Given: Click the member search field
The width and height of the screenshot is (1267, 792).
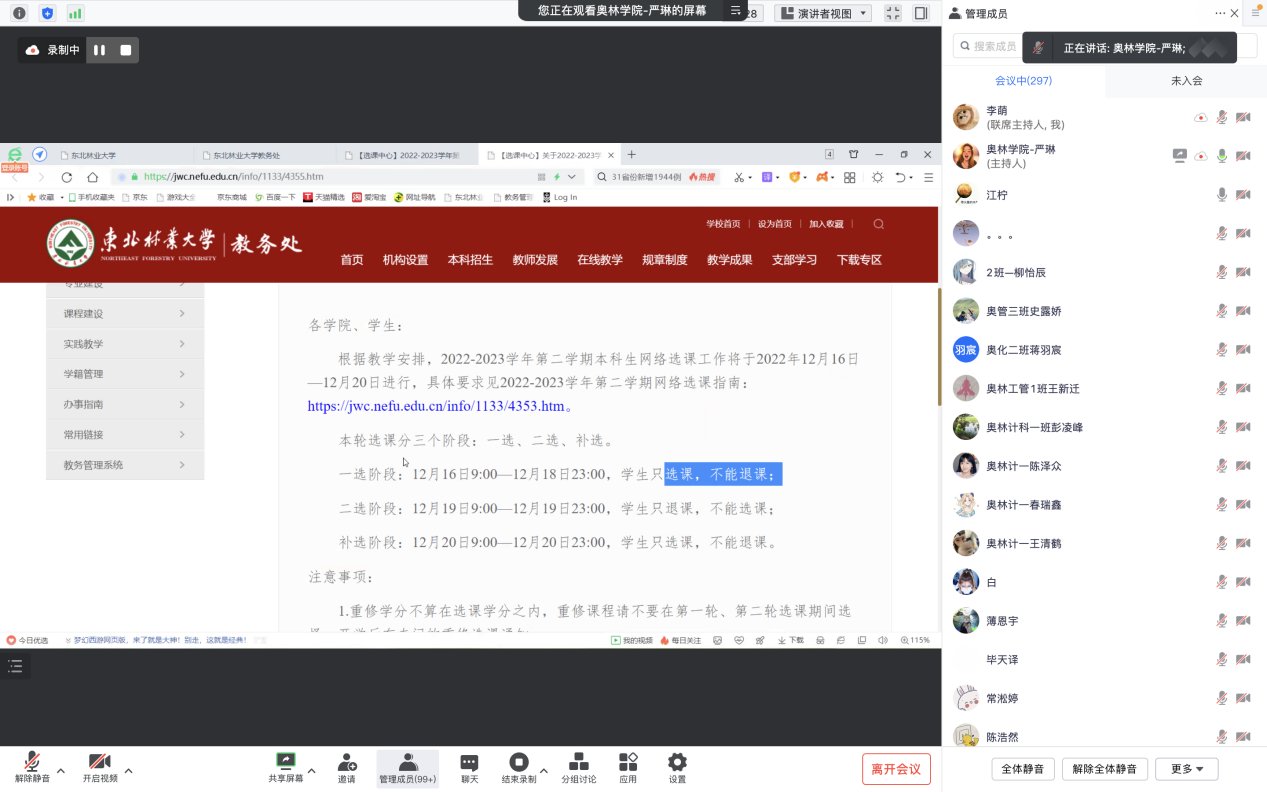Looking at the screenshot, I should tap(990, 46).
